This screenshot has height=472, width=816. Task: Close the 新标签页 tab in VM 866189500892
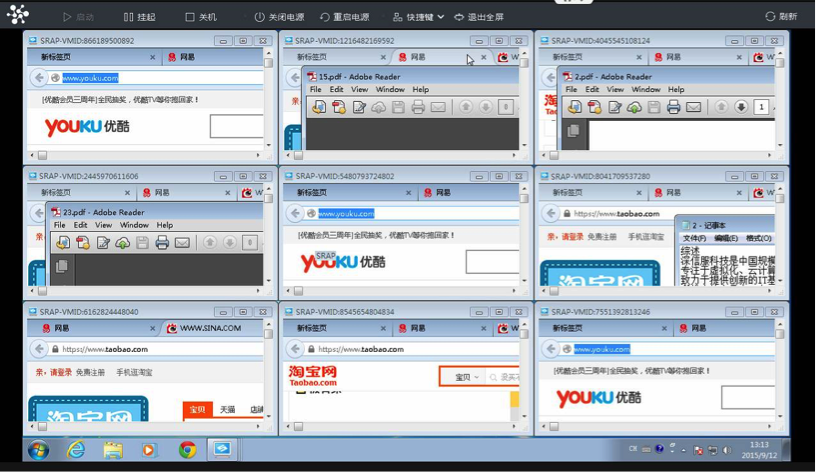click(152, 57)
